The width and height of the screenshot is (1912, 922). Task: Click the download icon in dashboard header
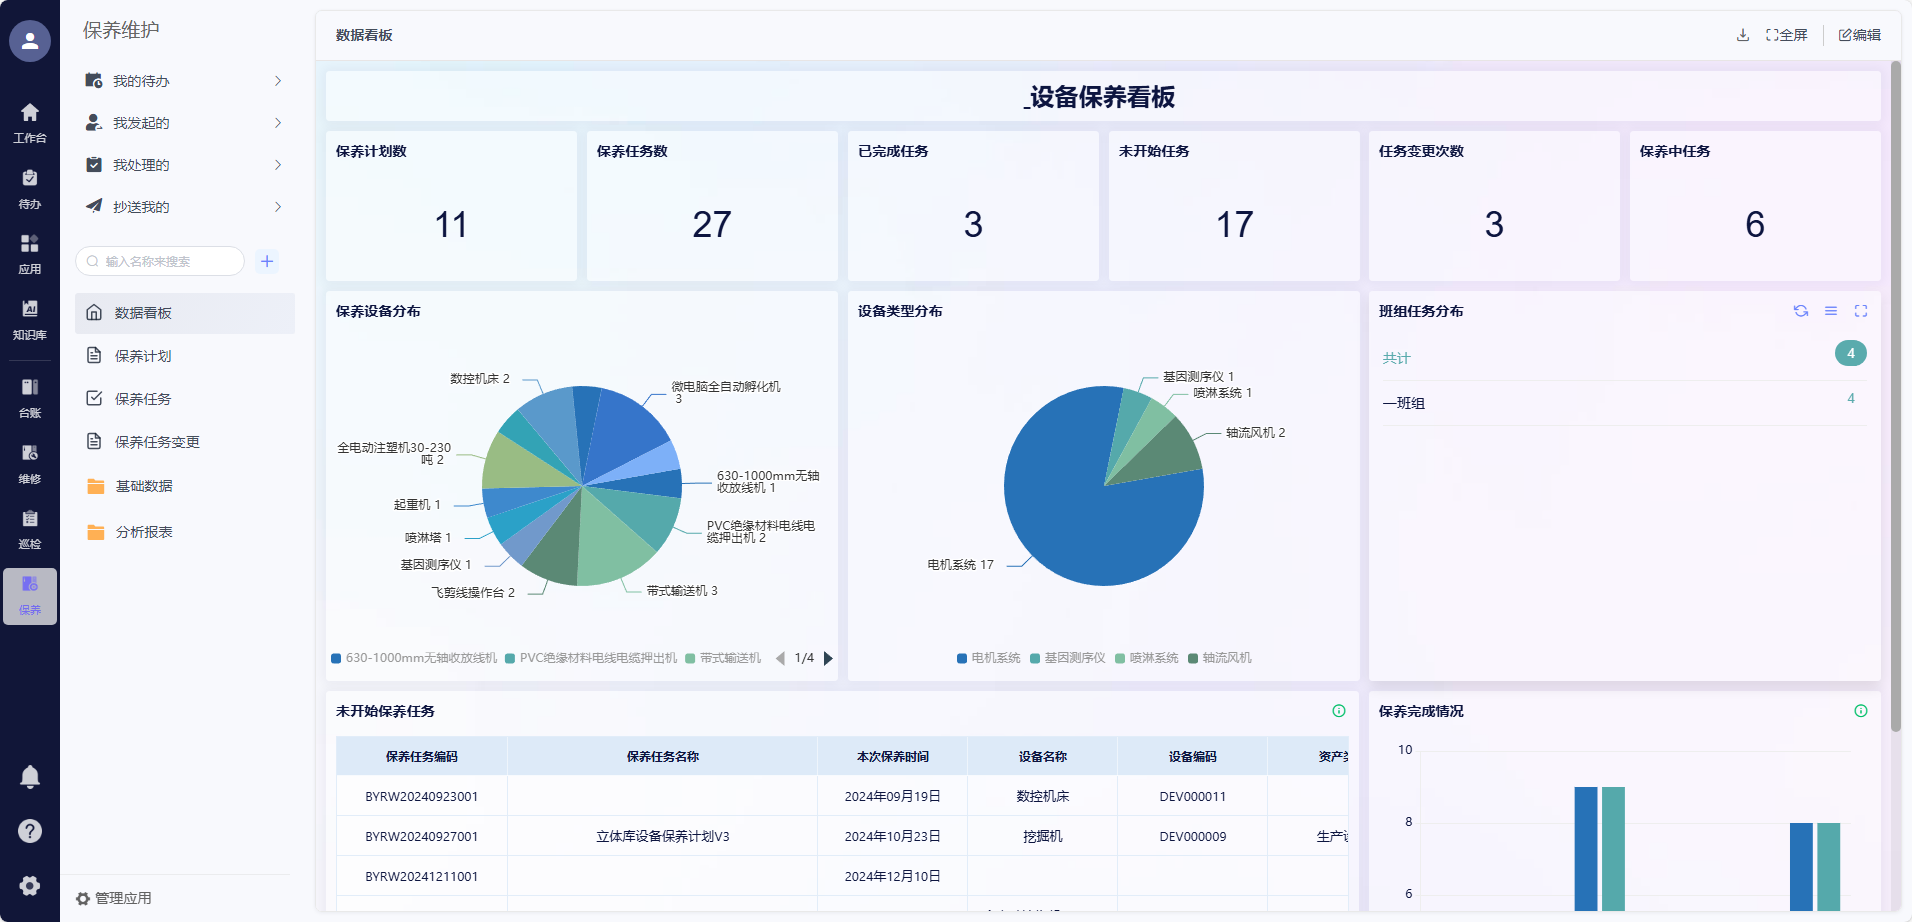coord(1743,35)
